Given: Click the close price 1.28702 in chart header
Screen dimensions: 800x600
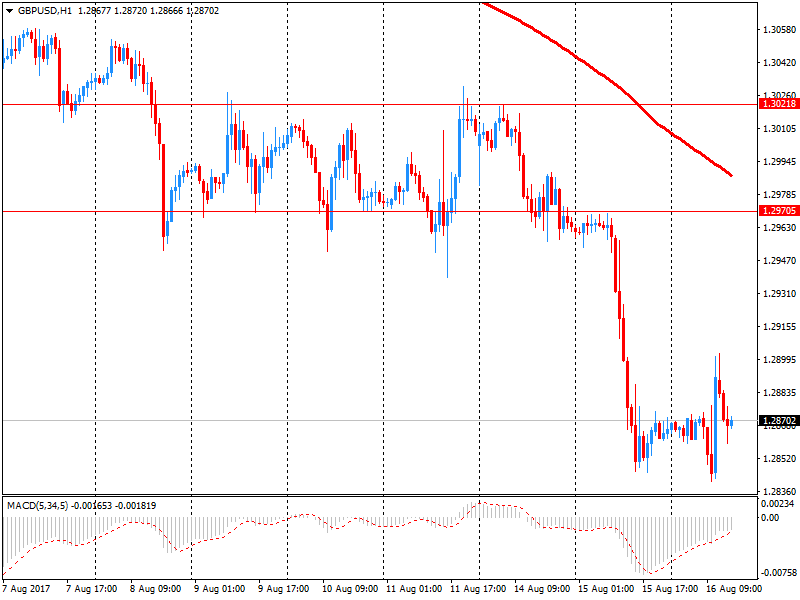Looking at the screenshot, I should [203, 11].
